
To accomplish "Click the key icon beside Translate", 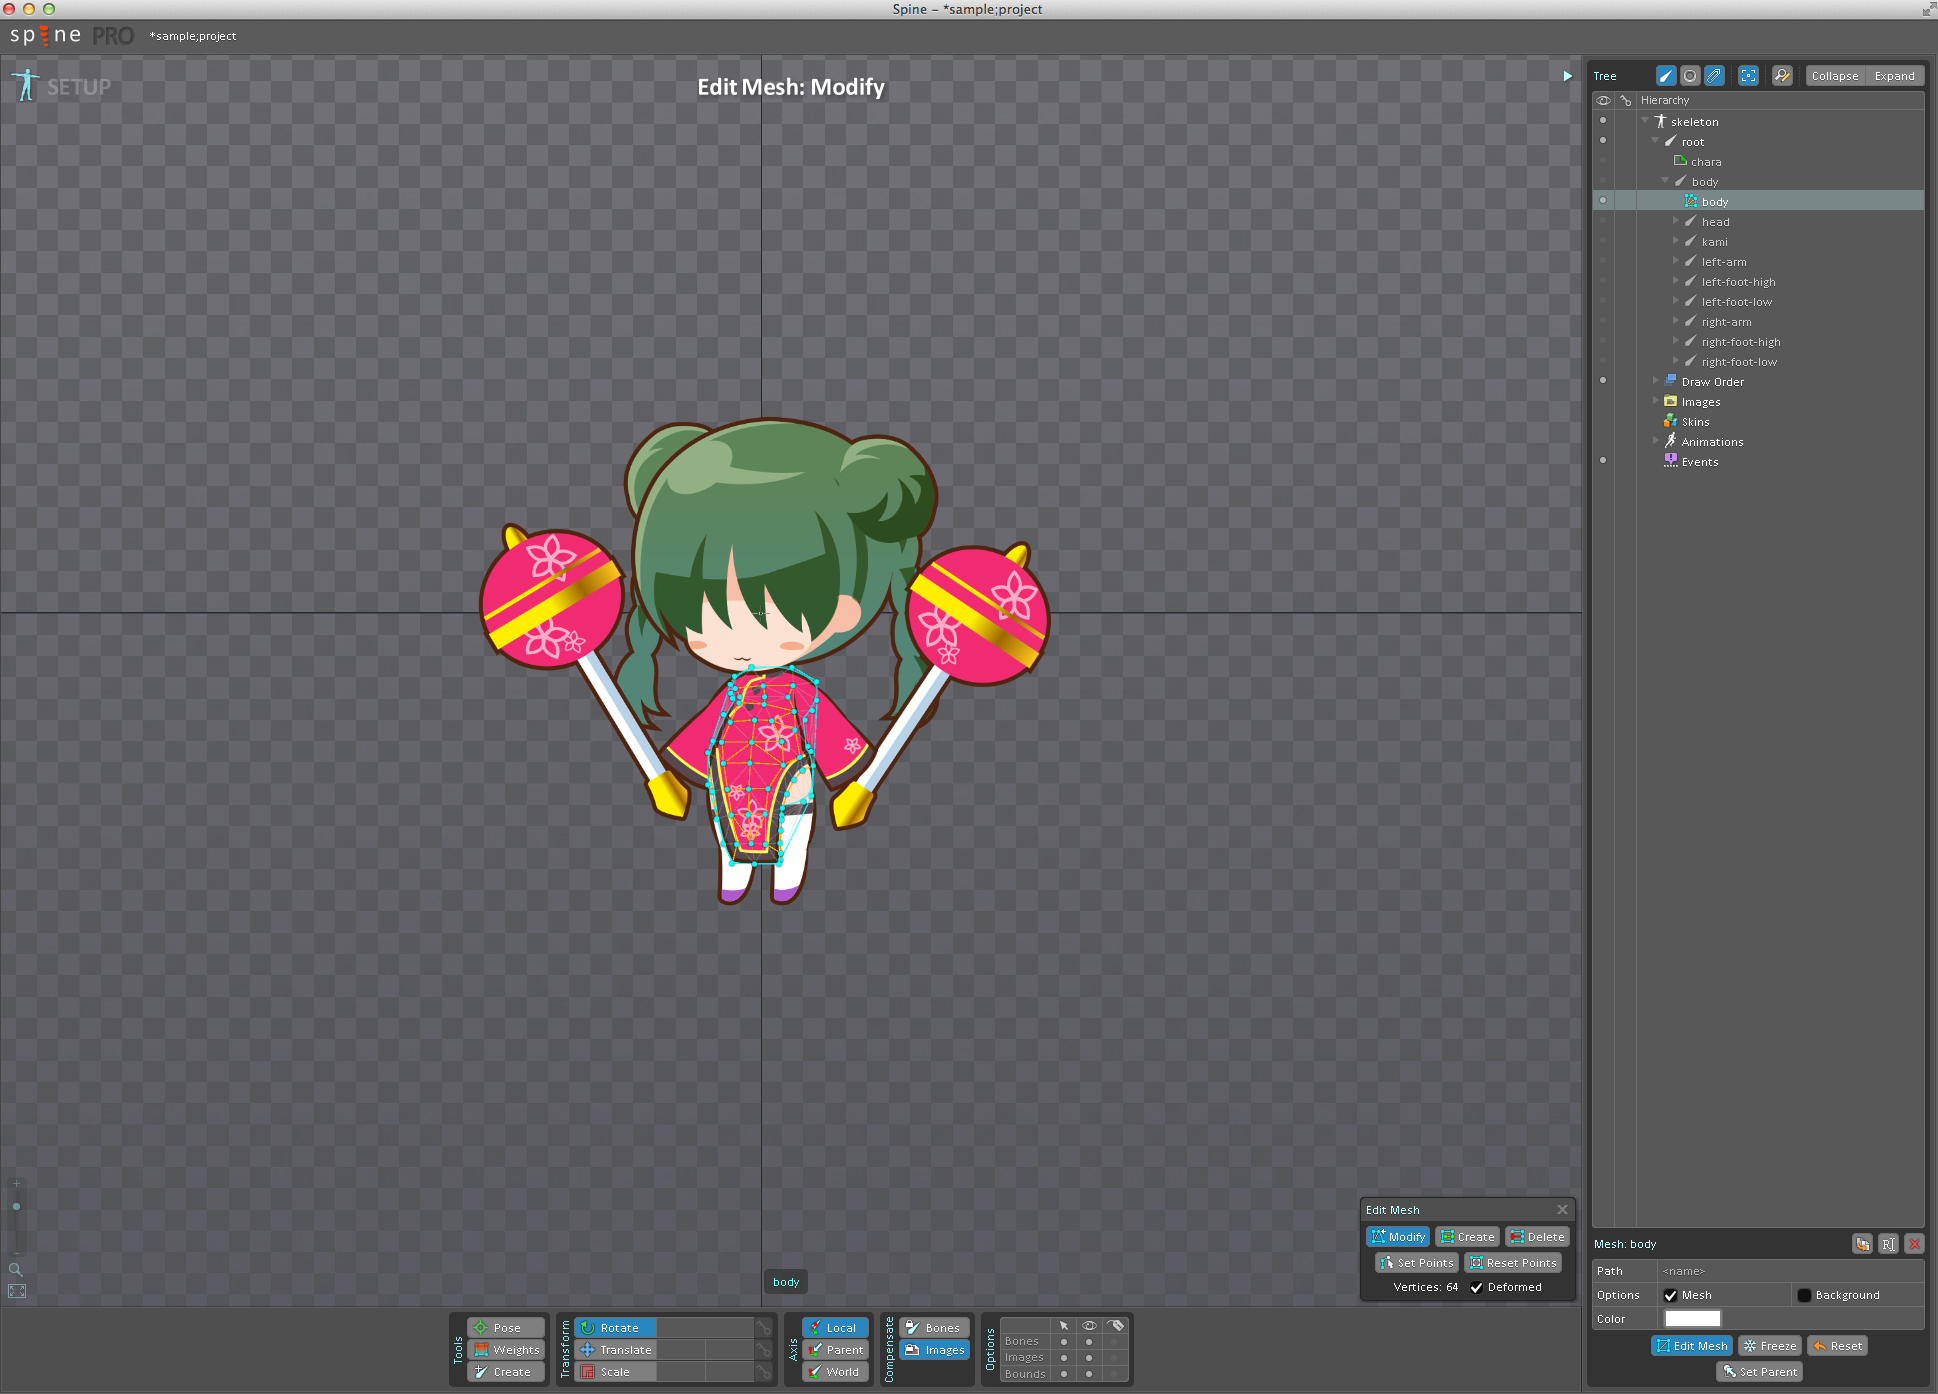I will [x=764, y=1350].
